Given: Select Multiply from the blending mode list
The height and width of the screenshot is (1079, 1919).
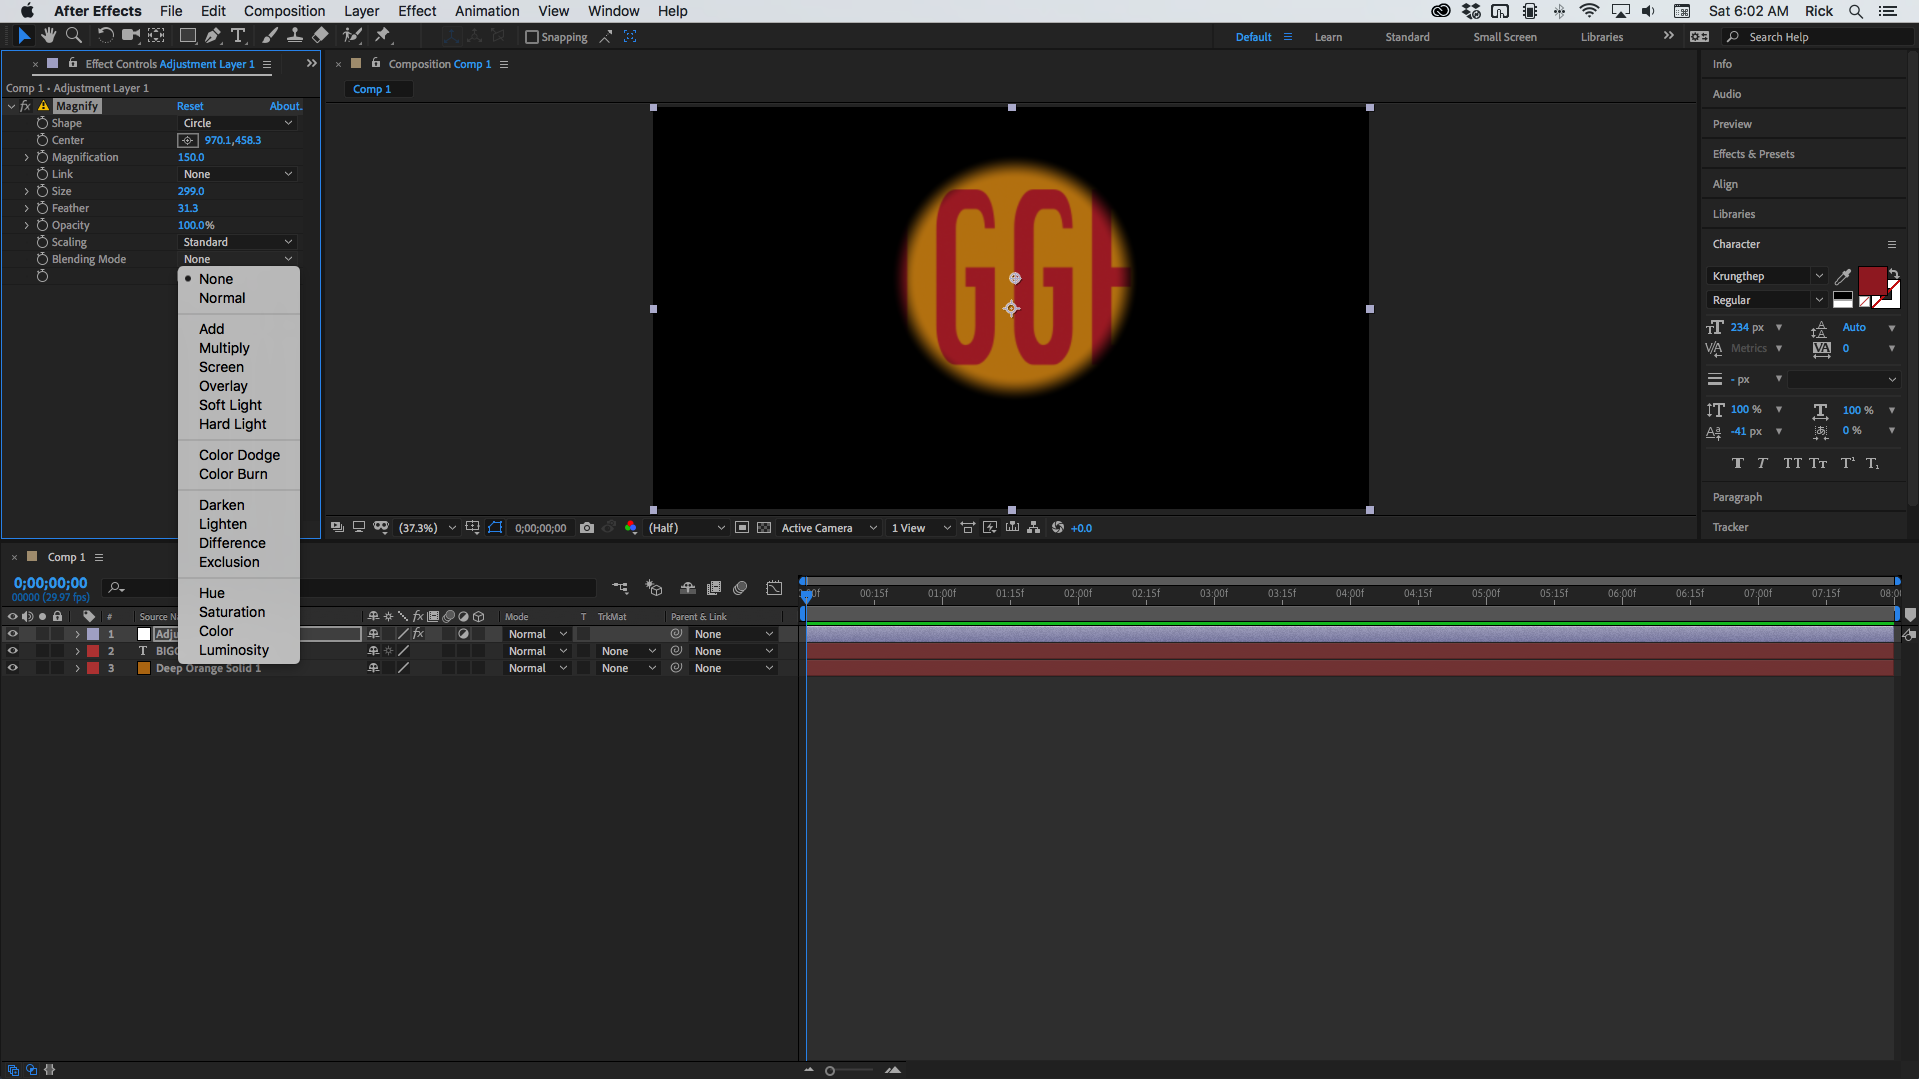Looking at the screenshot, I should (x=223, y=347).
